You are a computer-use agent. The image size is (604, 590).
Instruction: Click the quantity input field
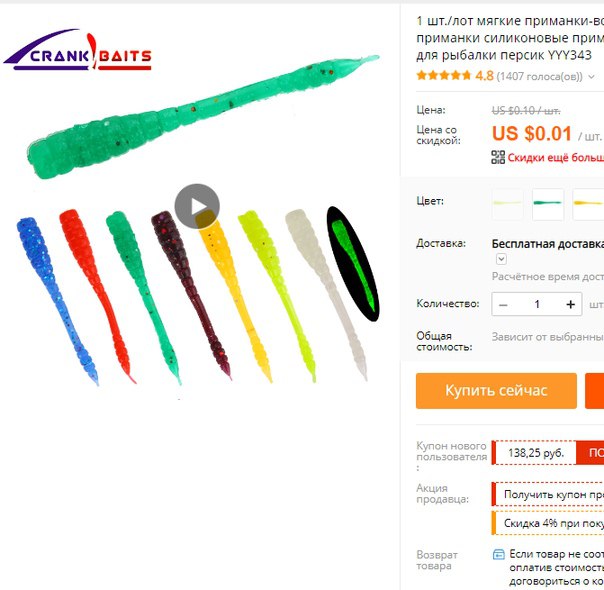click(x=537, y=304)
